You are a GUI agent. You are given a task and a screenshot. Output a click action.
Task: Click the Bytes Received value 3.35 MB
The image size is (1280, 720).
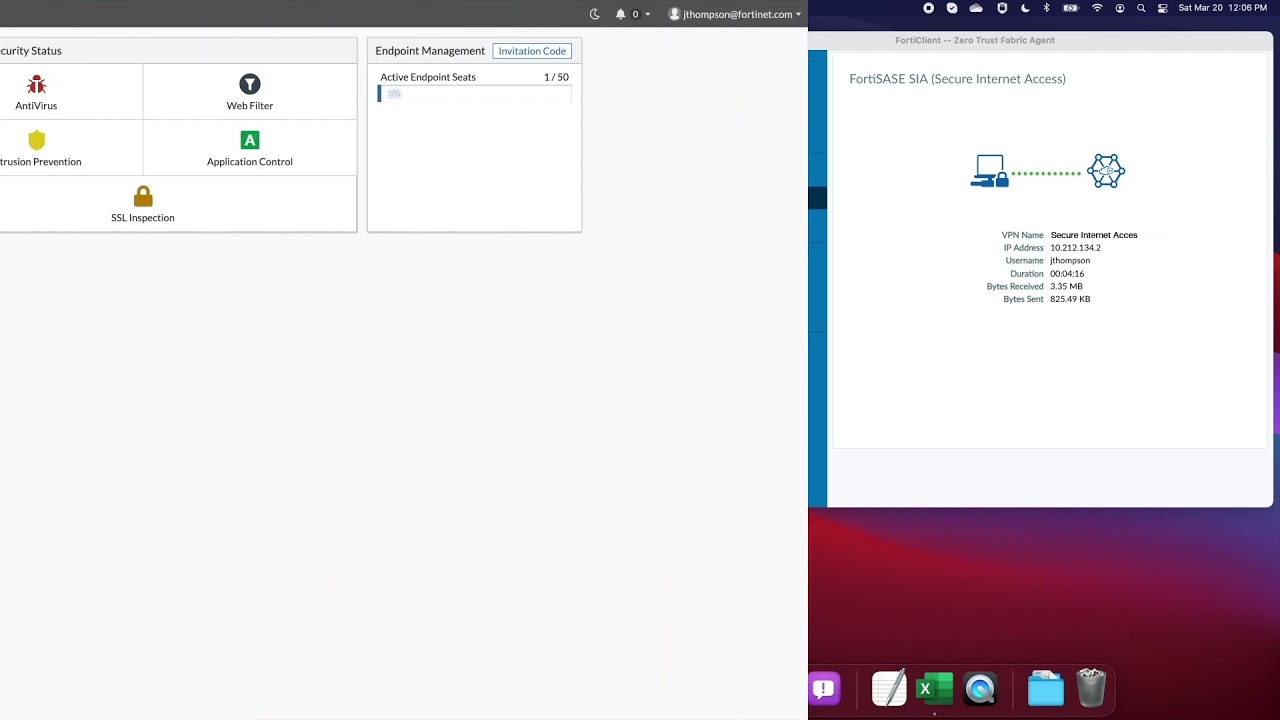pyautogui.click(x=1066, y=287)
